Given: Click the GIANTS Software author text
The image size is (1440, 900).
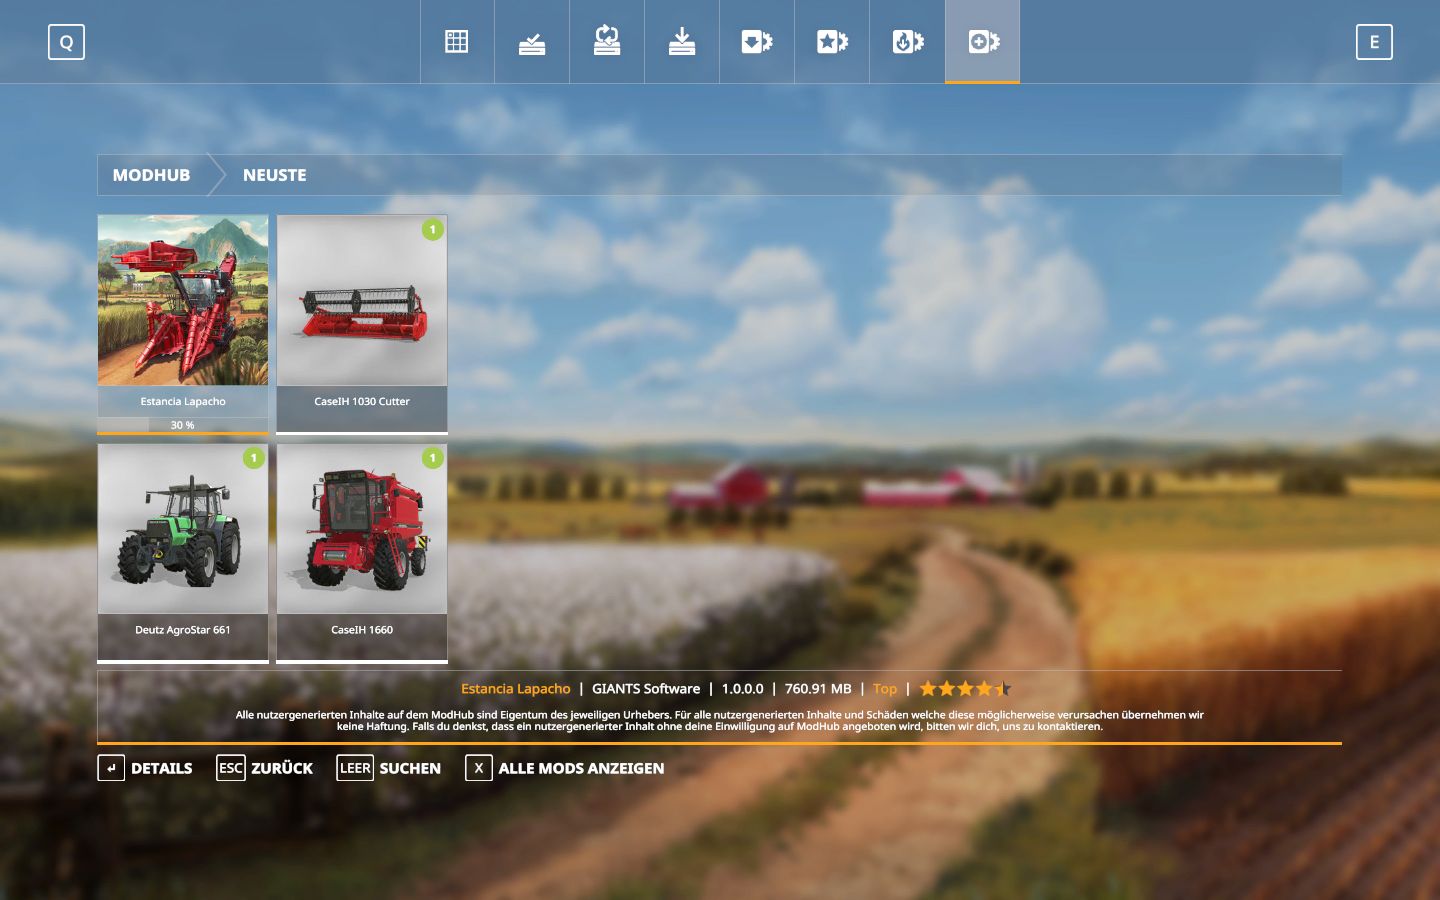Looking at the screenshot, I should (646, 689).
